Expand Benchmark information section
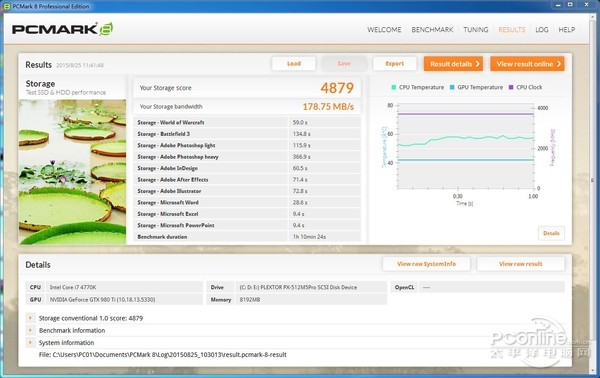 [x=30, y=330]
